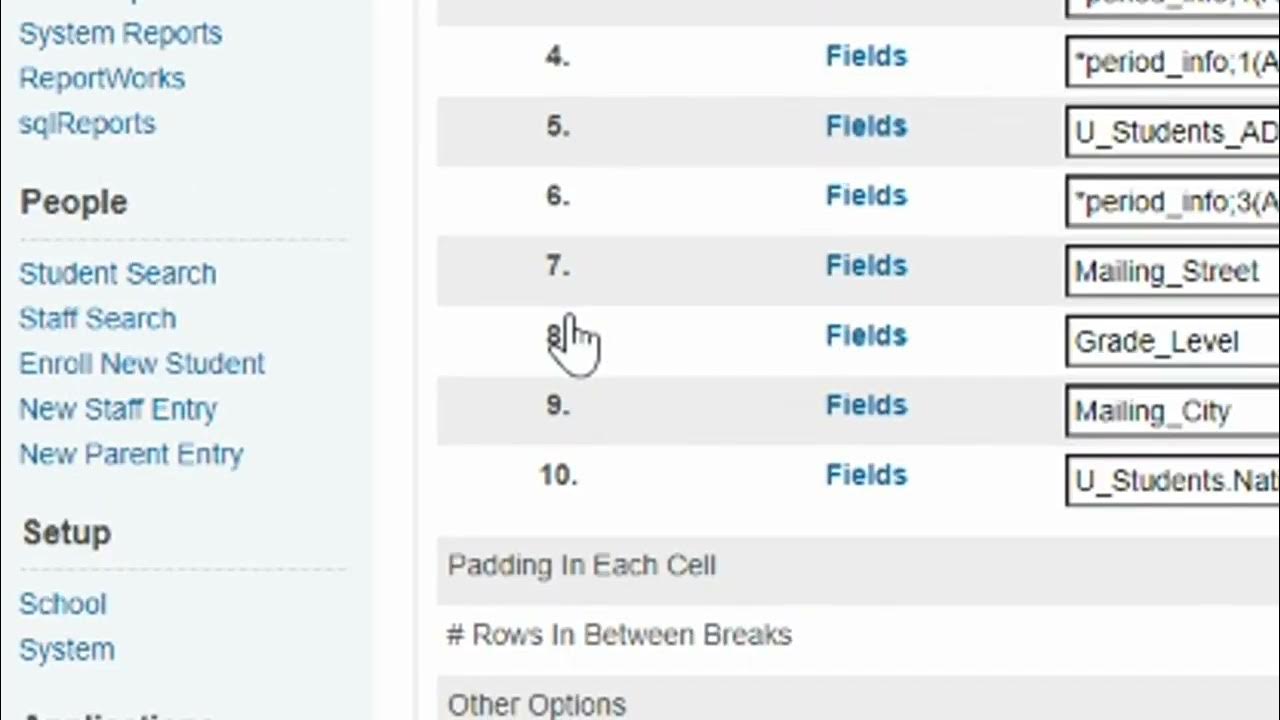Screen dimensions: 1280x720
Task: Navigate to Staff Search
Action: click(x=97, y=319)
